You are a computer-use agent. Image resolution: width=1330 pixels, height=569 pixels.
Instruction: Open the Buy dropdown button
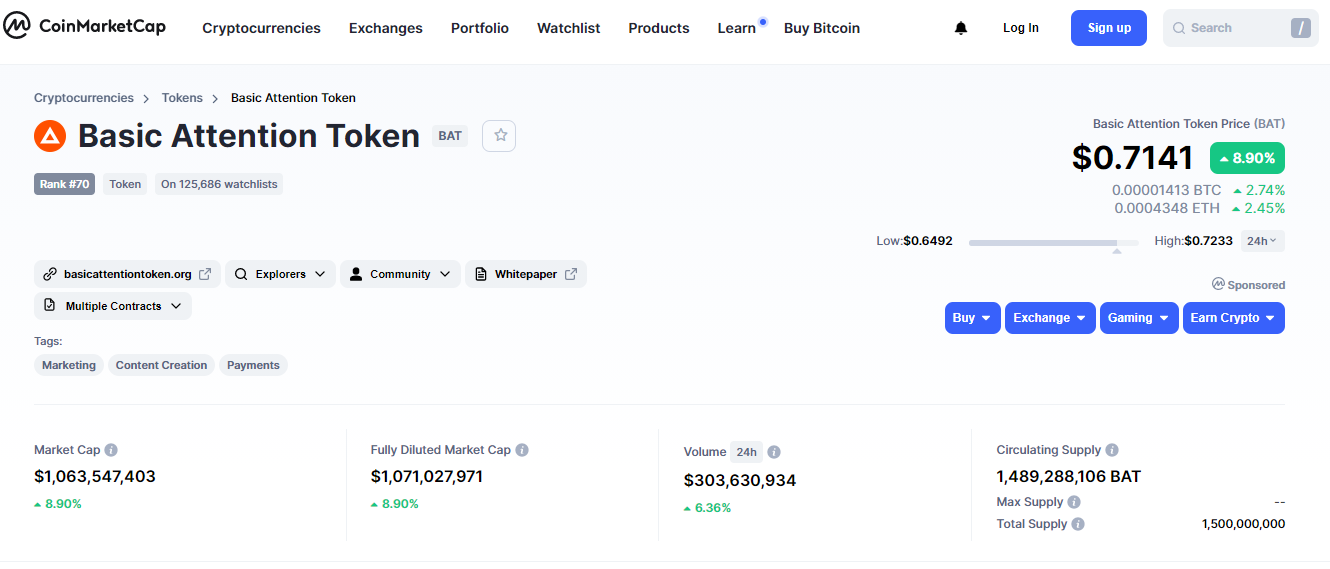(972, 318)
